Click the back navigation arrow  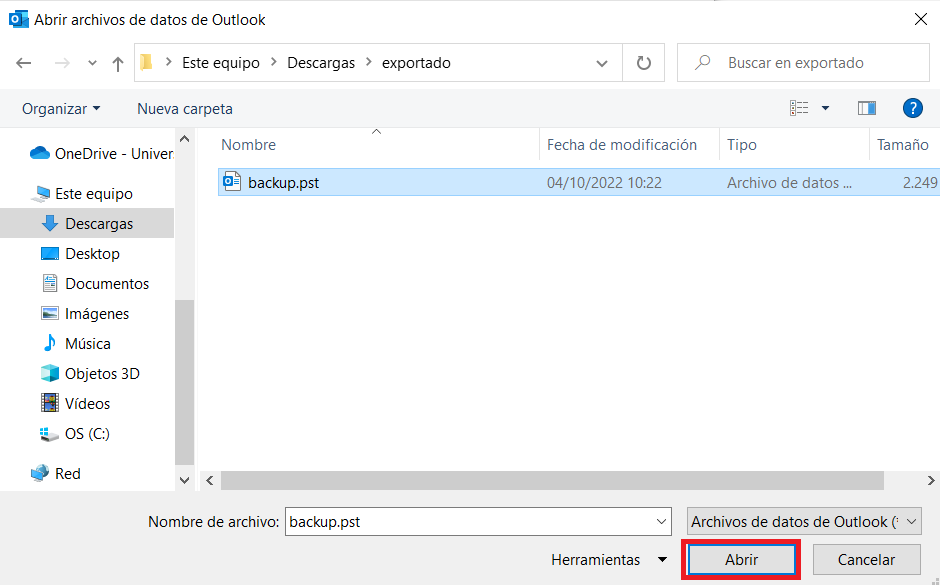coord(24,63)
